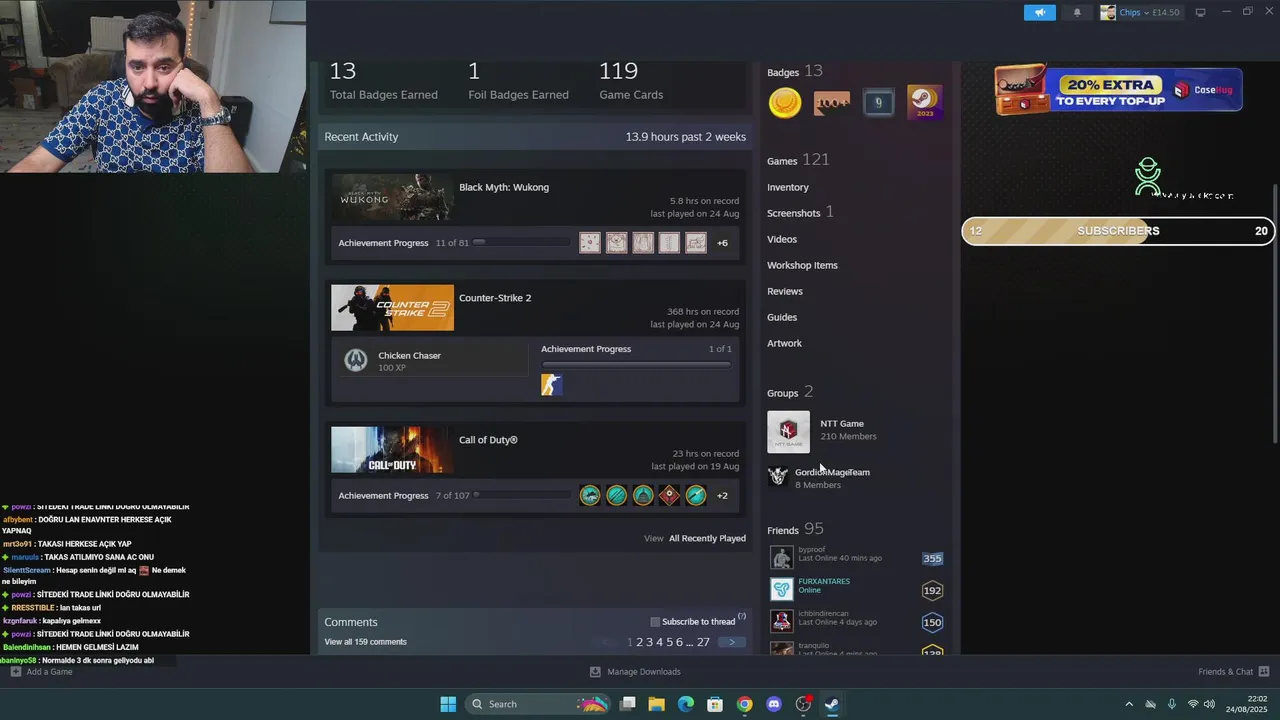Open the Chips account avatar
The height and width of the screenshot is (720, 1280).
tap(1108, 13)
